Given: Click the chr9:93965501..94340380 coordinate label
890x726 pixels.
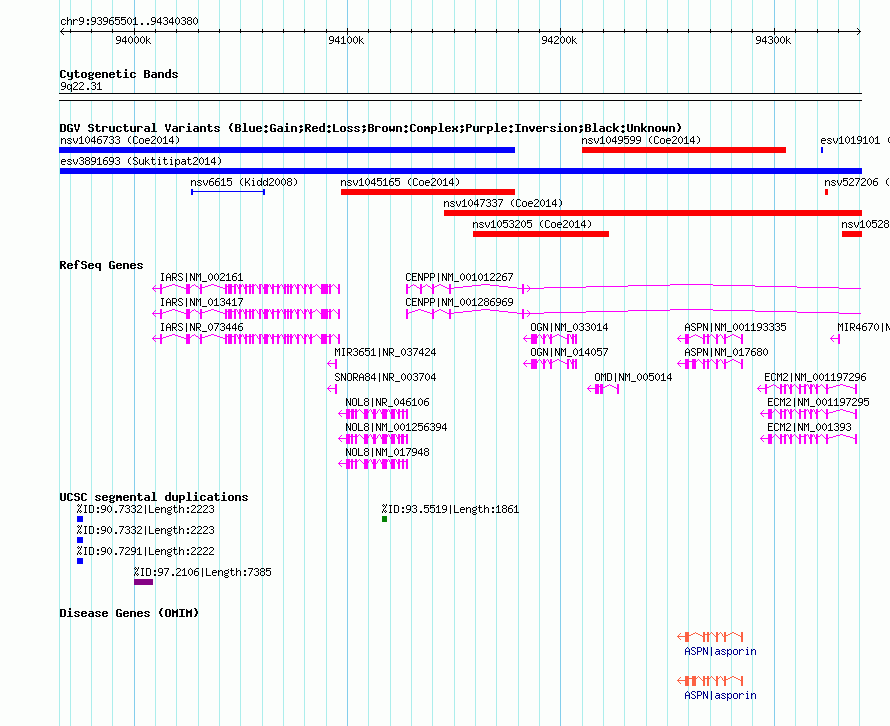Looking at the screenshot, I should (129, 21).
